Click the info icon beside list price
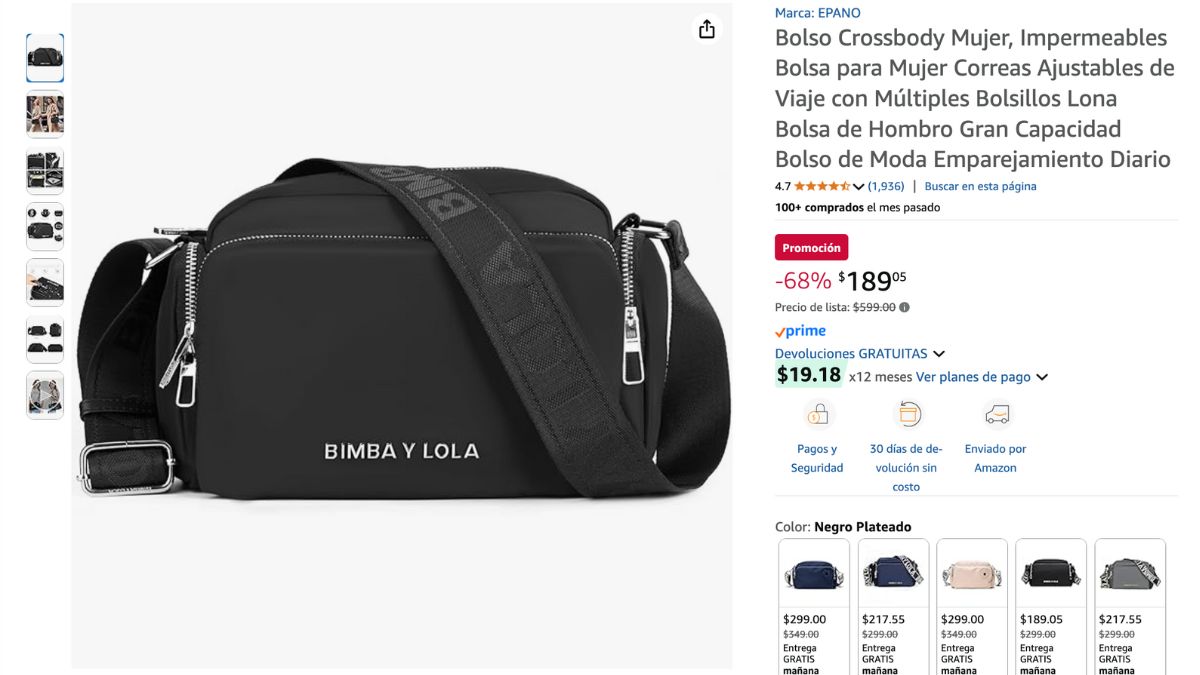The image size is (1200, 675). 905,308
